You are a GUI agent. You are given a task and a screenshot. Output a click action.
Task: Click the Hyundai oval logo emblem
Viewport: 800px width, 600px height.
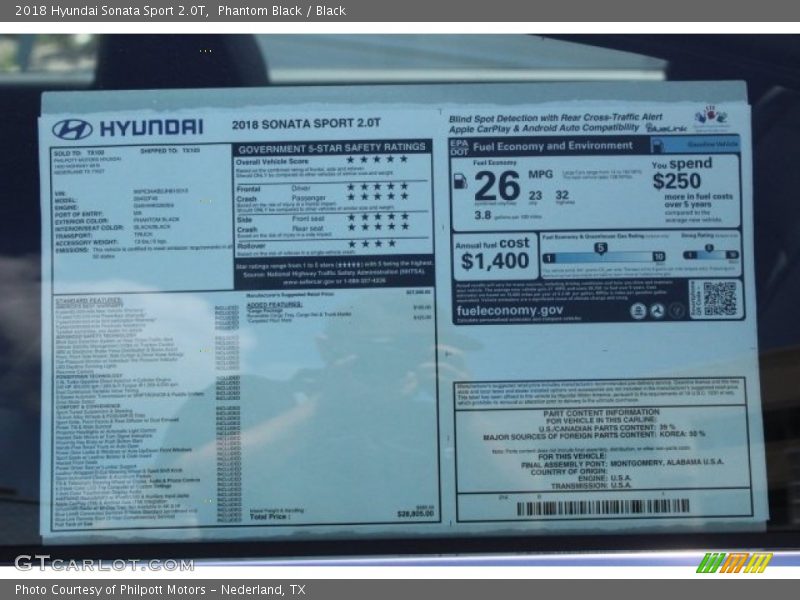[x=72, y=129]
